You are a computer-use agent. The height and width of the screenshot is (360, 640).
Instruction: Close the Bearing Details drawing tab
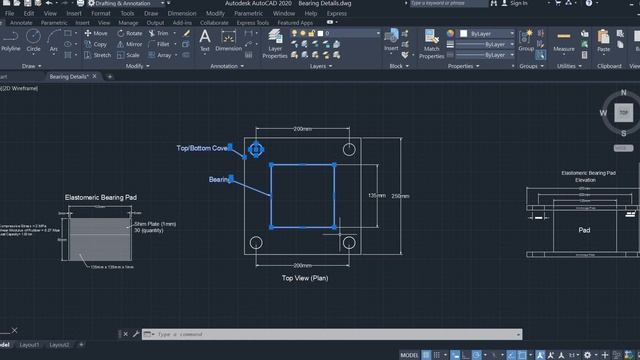point(94,76)
